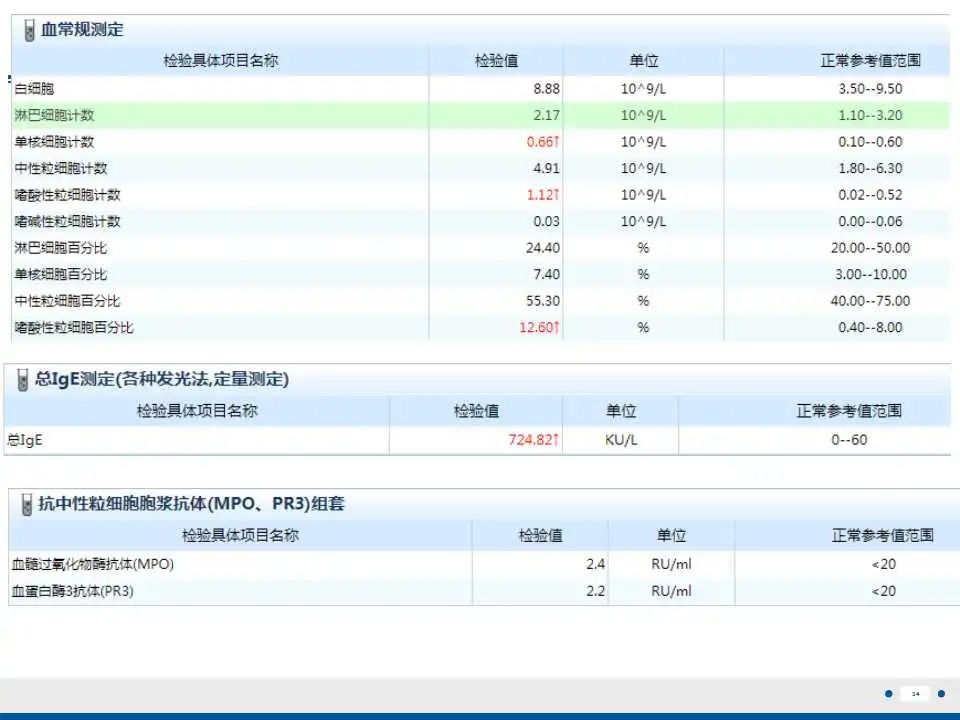960x720 pixels.
Task: Click 检验具体项目名称 header in MPO、PR3 table
Action: pos(240,536)
